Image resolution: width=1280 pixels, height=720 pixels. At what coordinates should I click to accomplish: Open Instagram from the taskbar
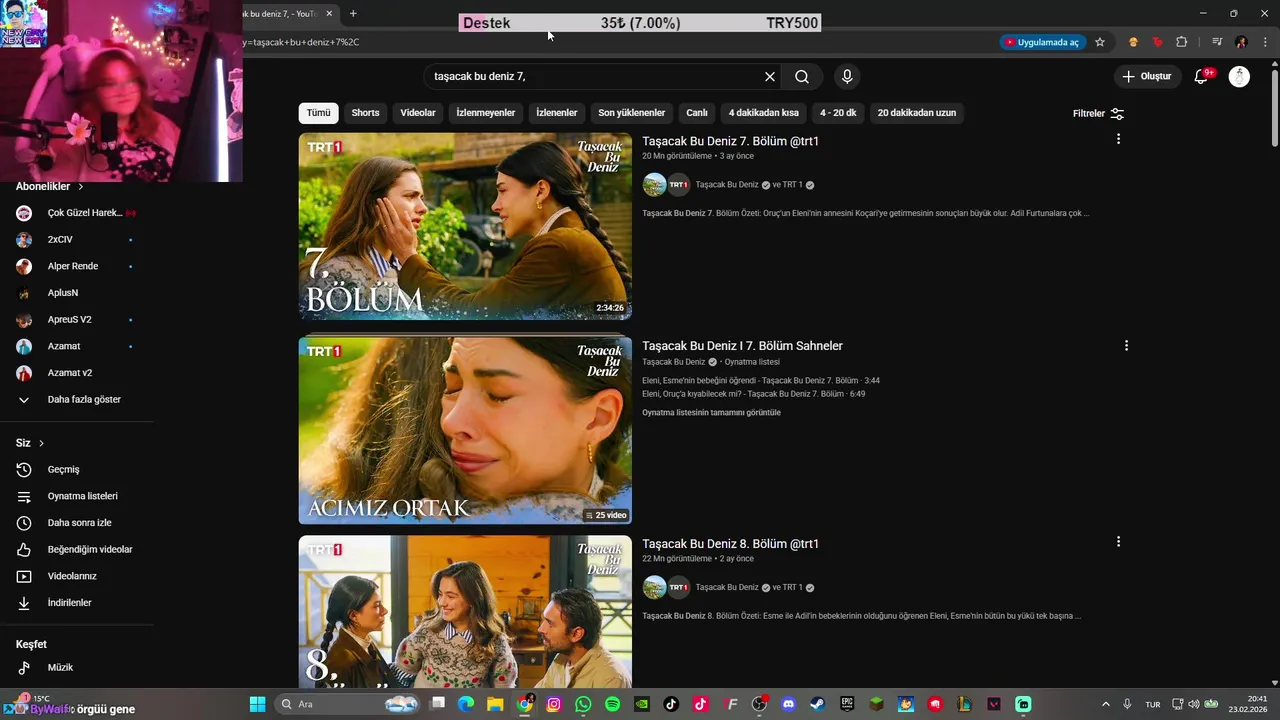coord(554,704)
